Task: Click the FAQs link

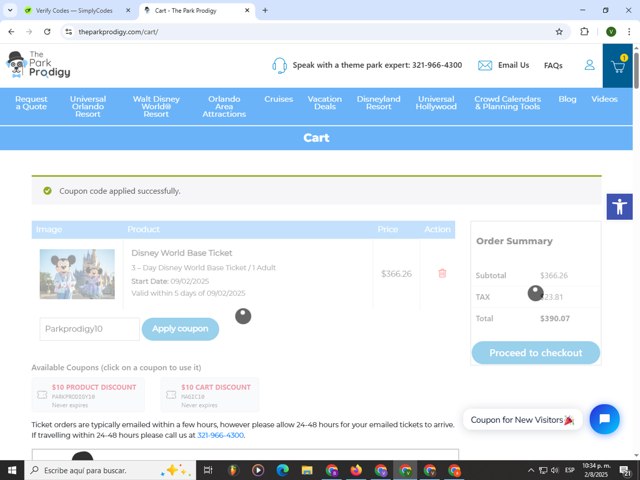Action: [x=553, y=65]
